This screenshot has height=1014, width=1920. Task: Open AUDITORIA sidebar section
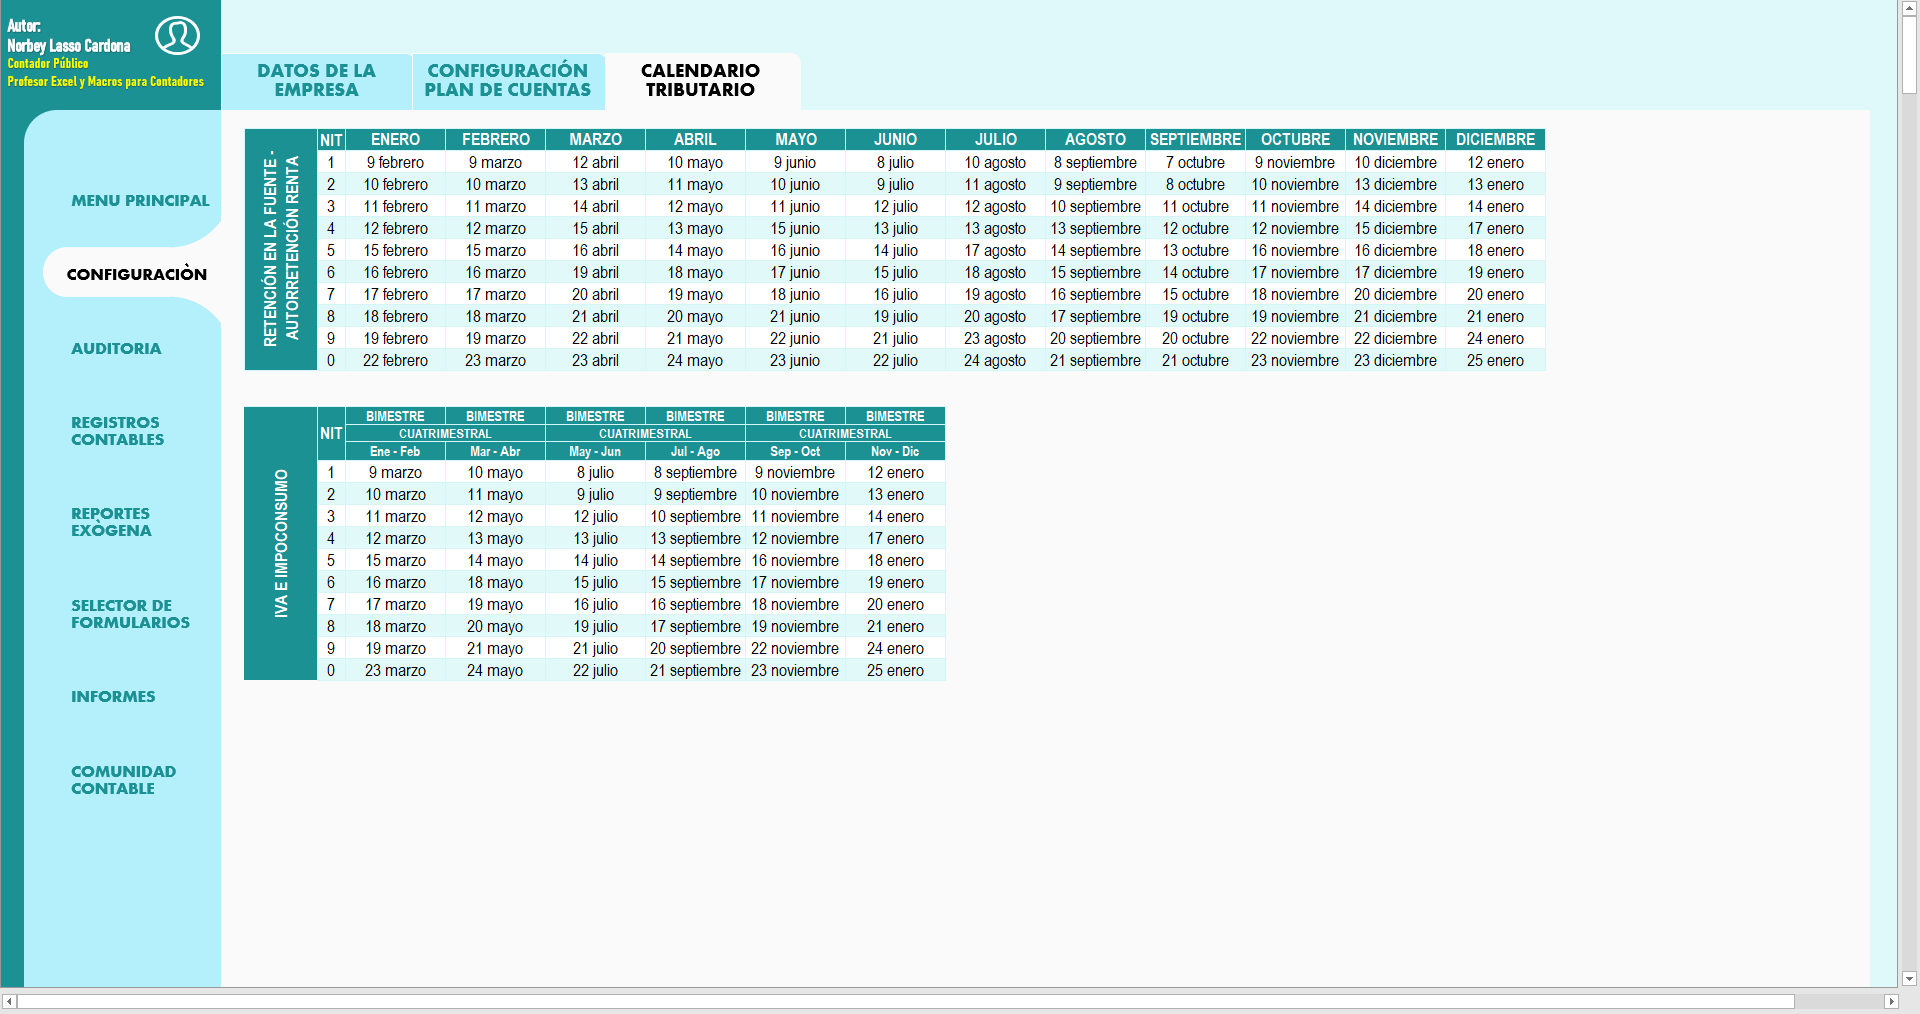pyautogui.click(x=116, y=348)
